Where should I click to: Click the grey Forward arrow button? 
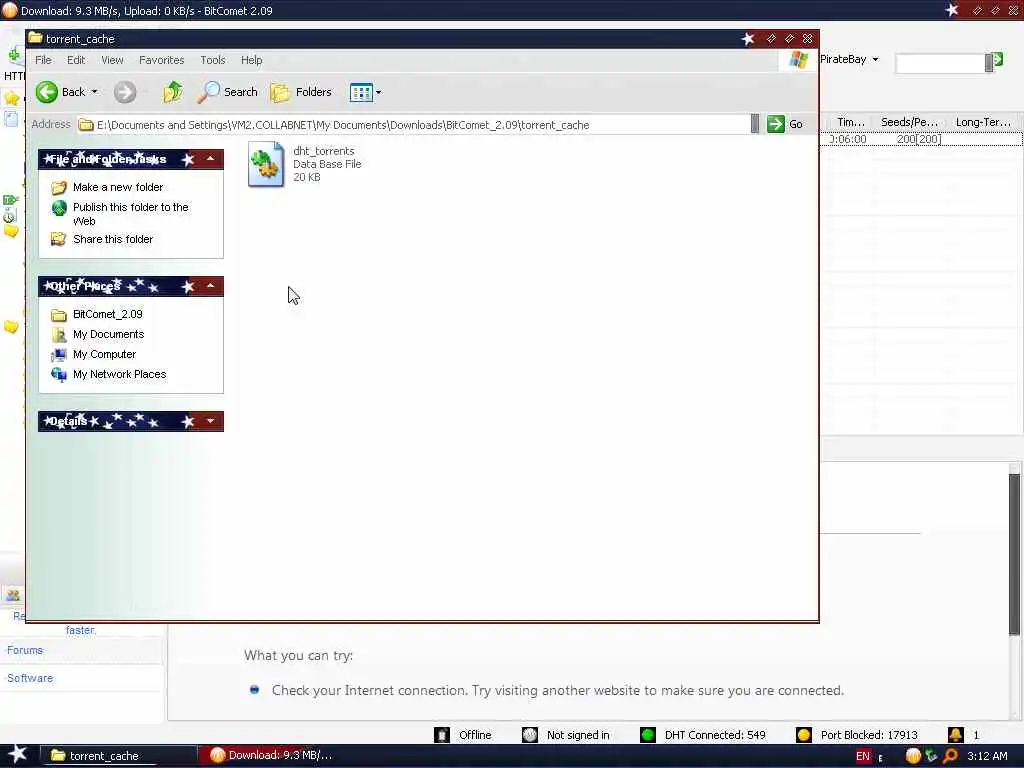tap(125, 92)
